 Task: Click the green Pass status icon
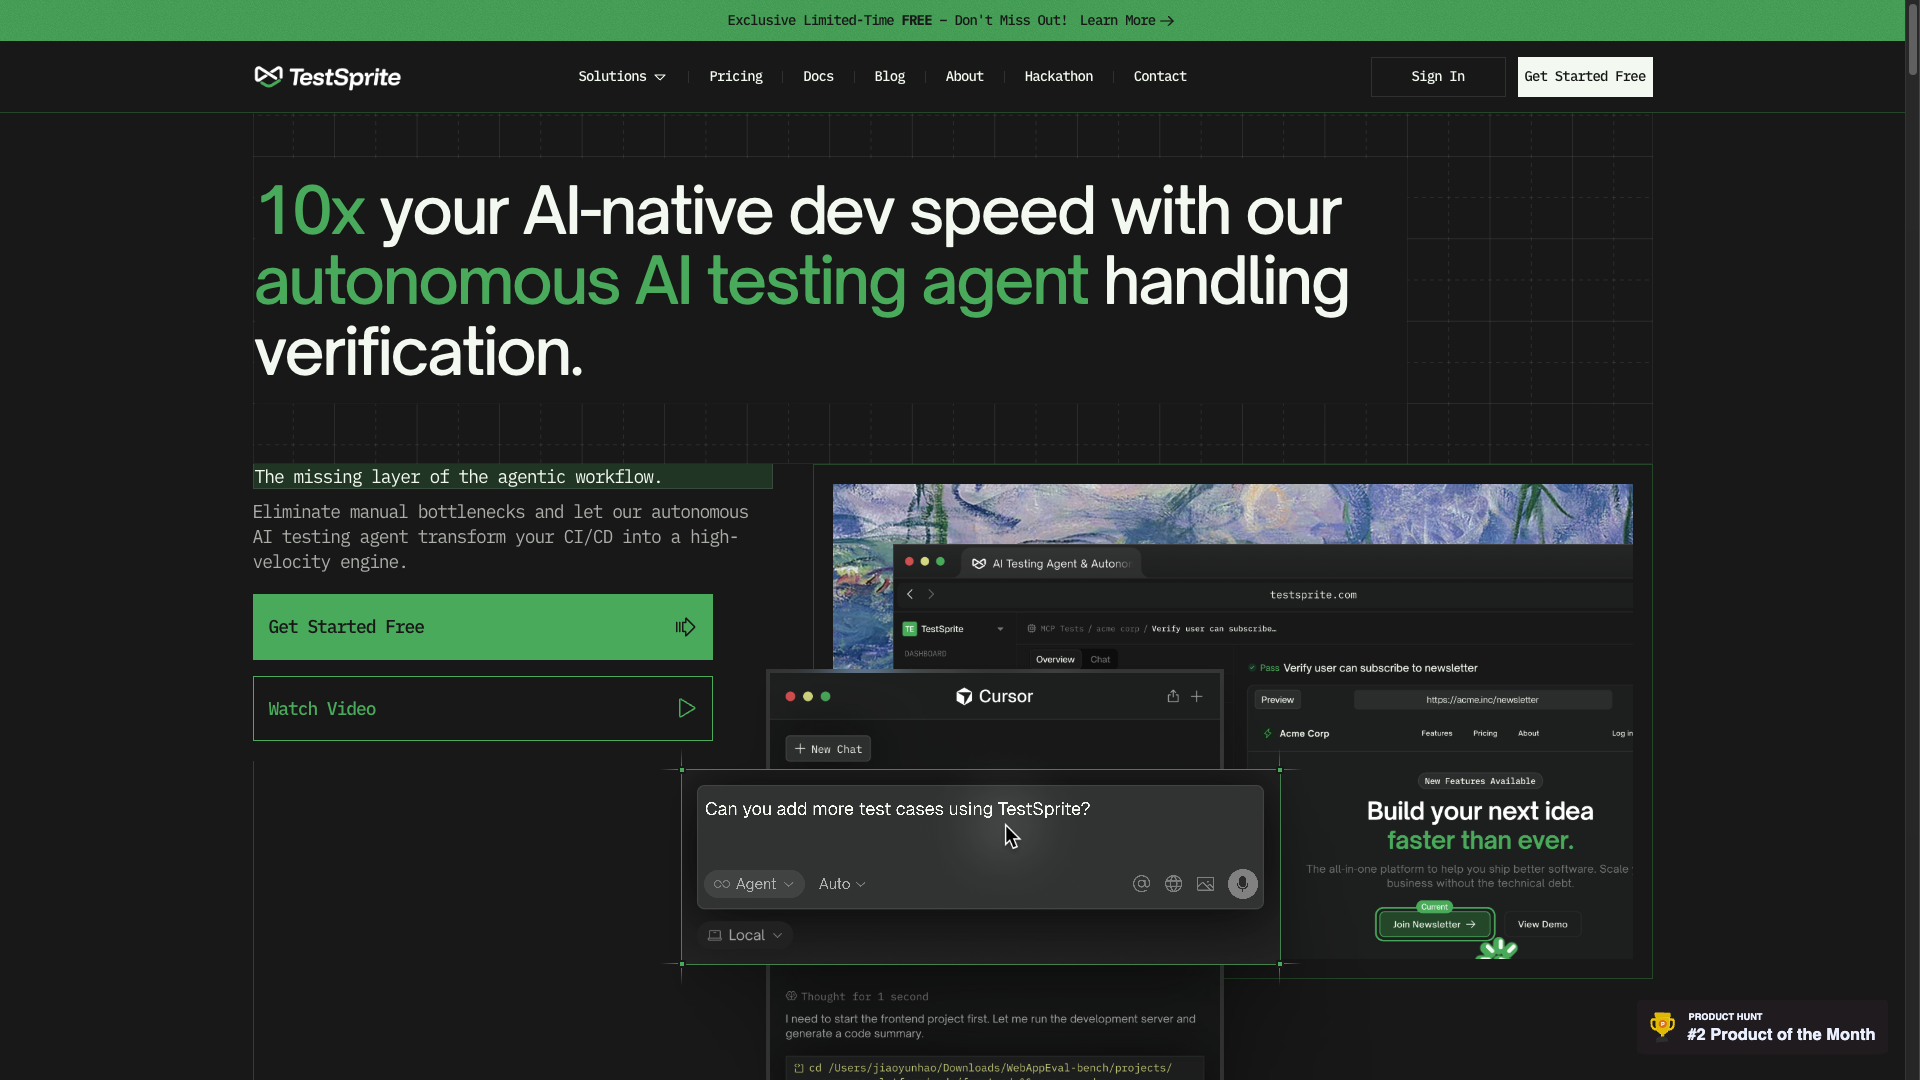(1252, 668)
